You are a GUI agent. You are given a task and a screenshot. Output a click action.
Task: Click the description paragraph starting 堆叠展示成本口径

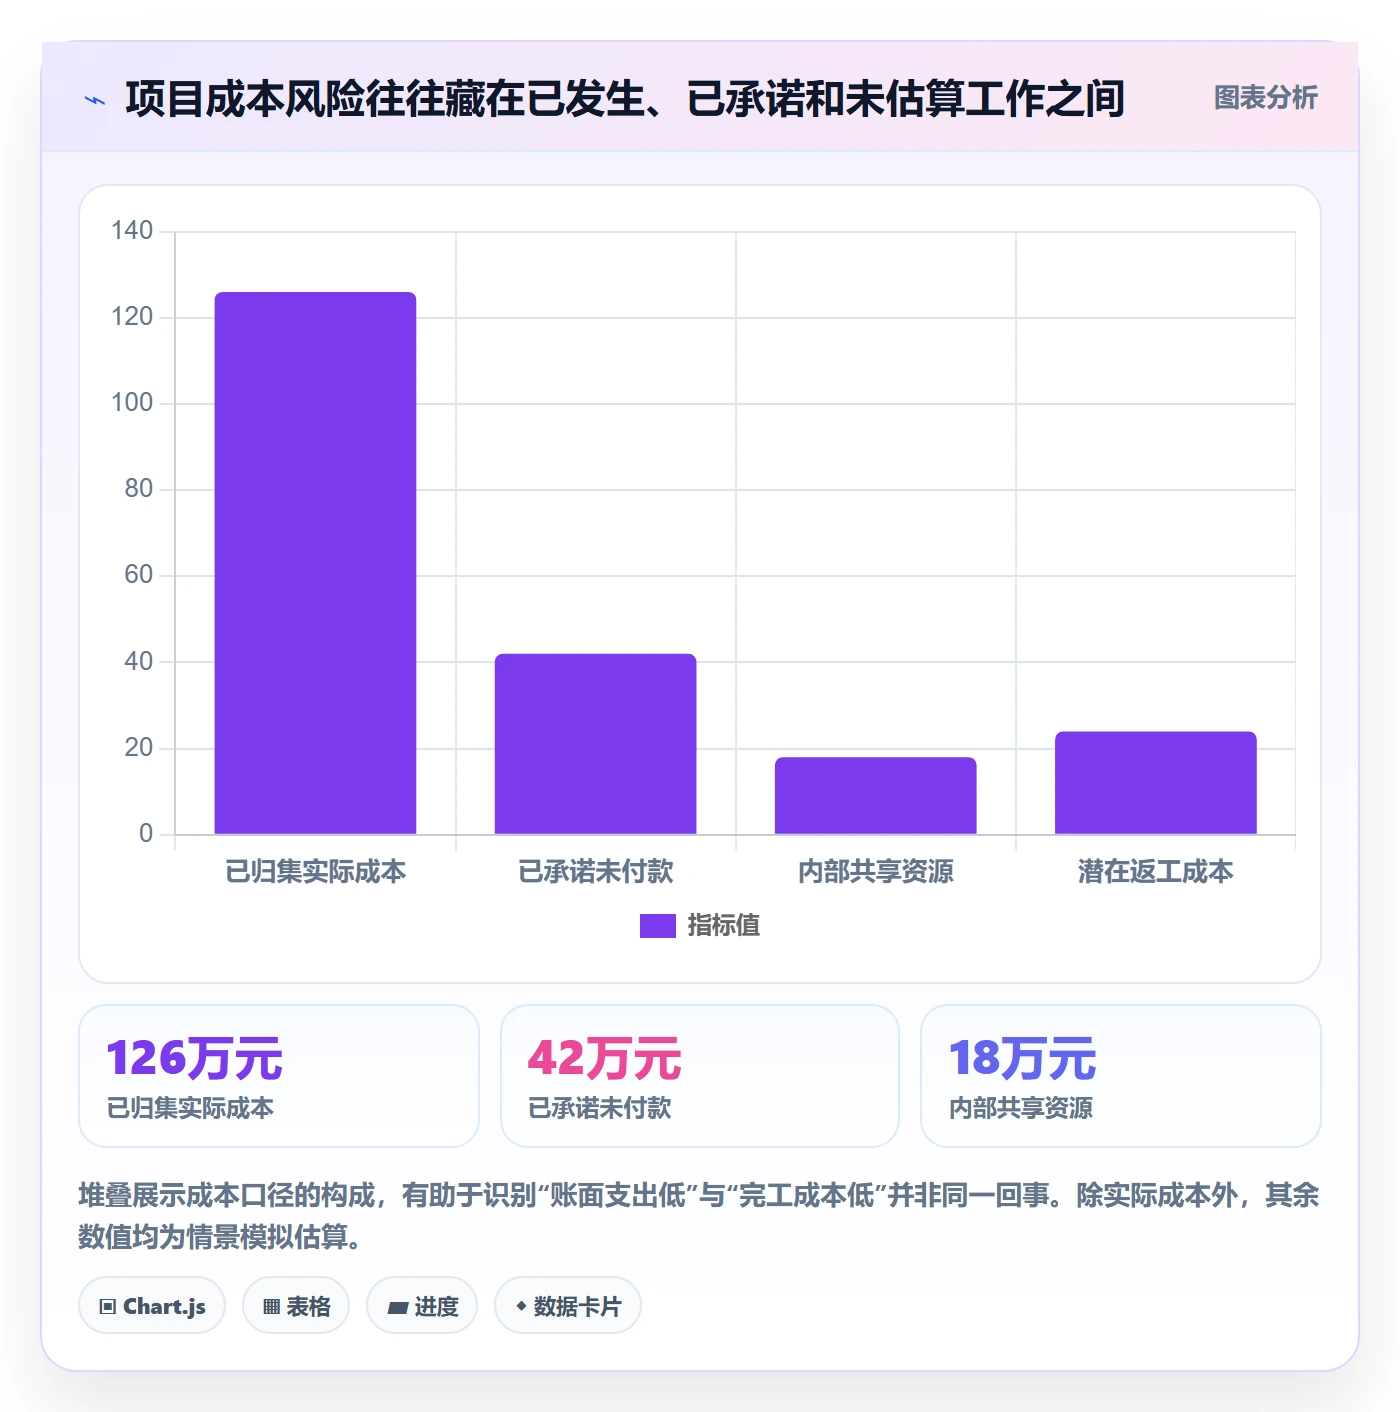(x=699, y=1216)
